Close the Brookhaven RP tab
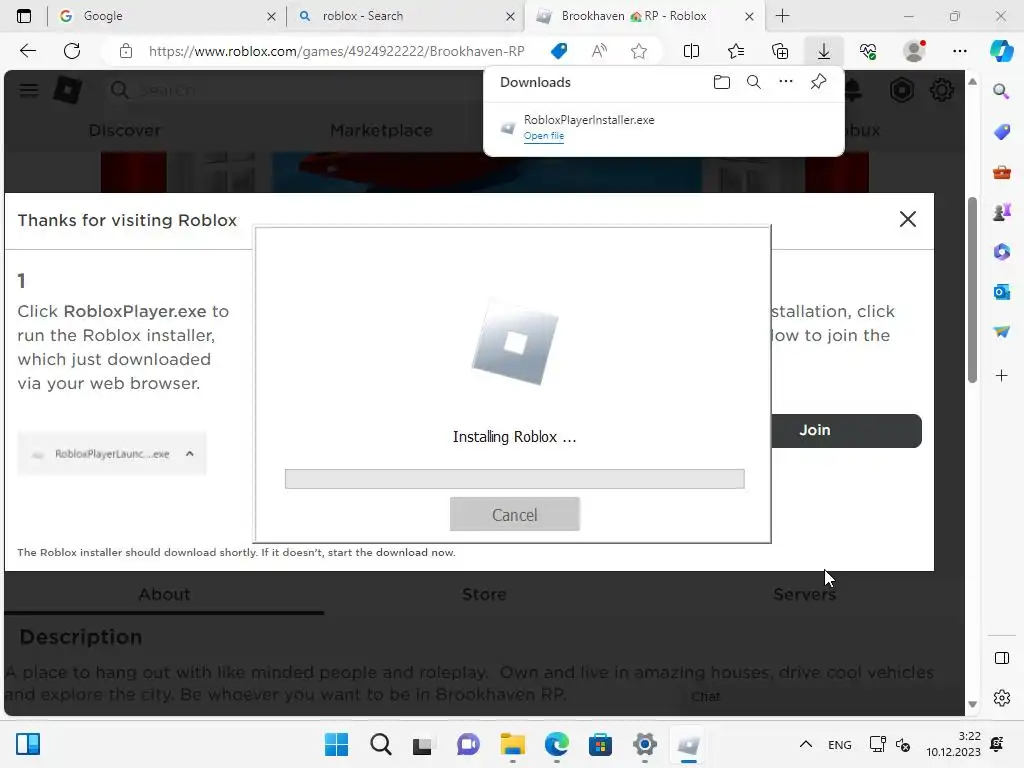Viewport: 1024px width, 768px height. 750,16
